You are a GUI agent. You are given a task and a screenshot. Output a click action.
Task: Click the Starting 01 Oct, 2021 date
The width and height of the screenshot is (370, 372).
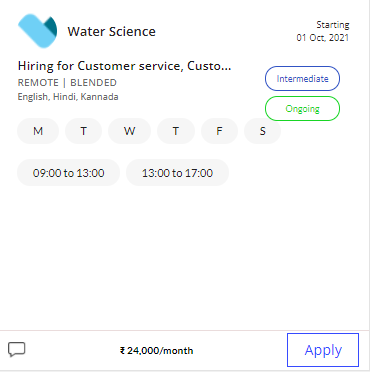click(323, 31)
